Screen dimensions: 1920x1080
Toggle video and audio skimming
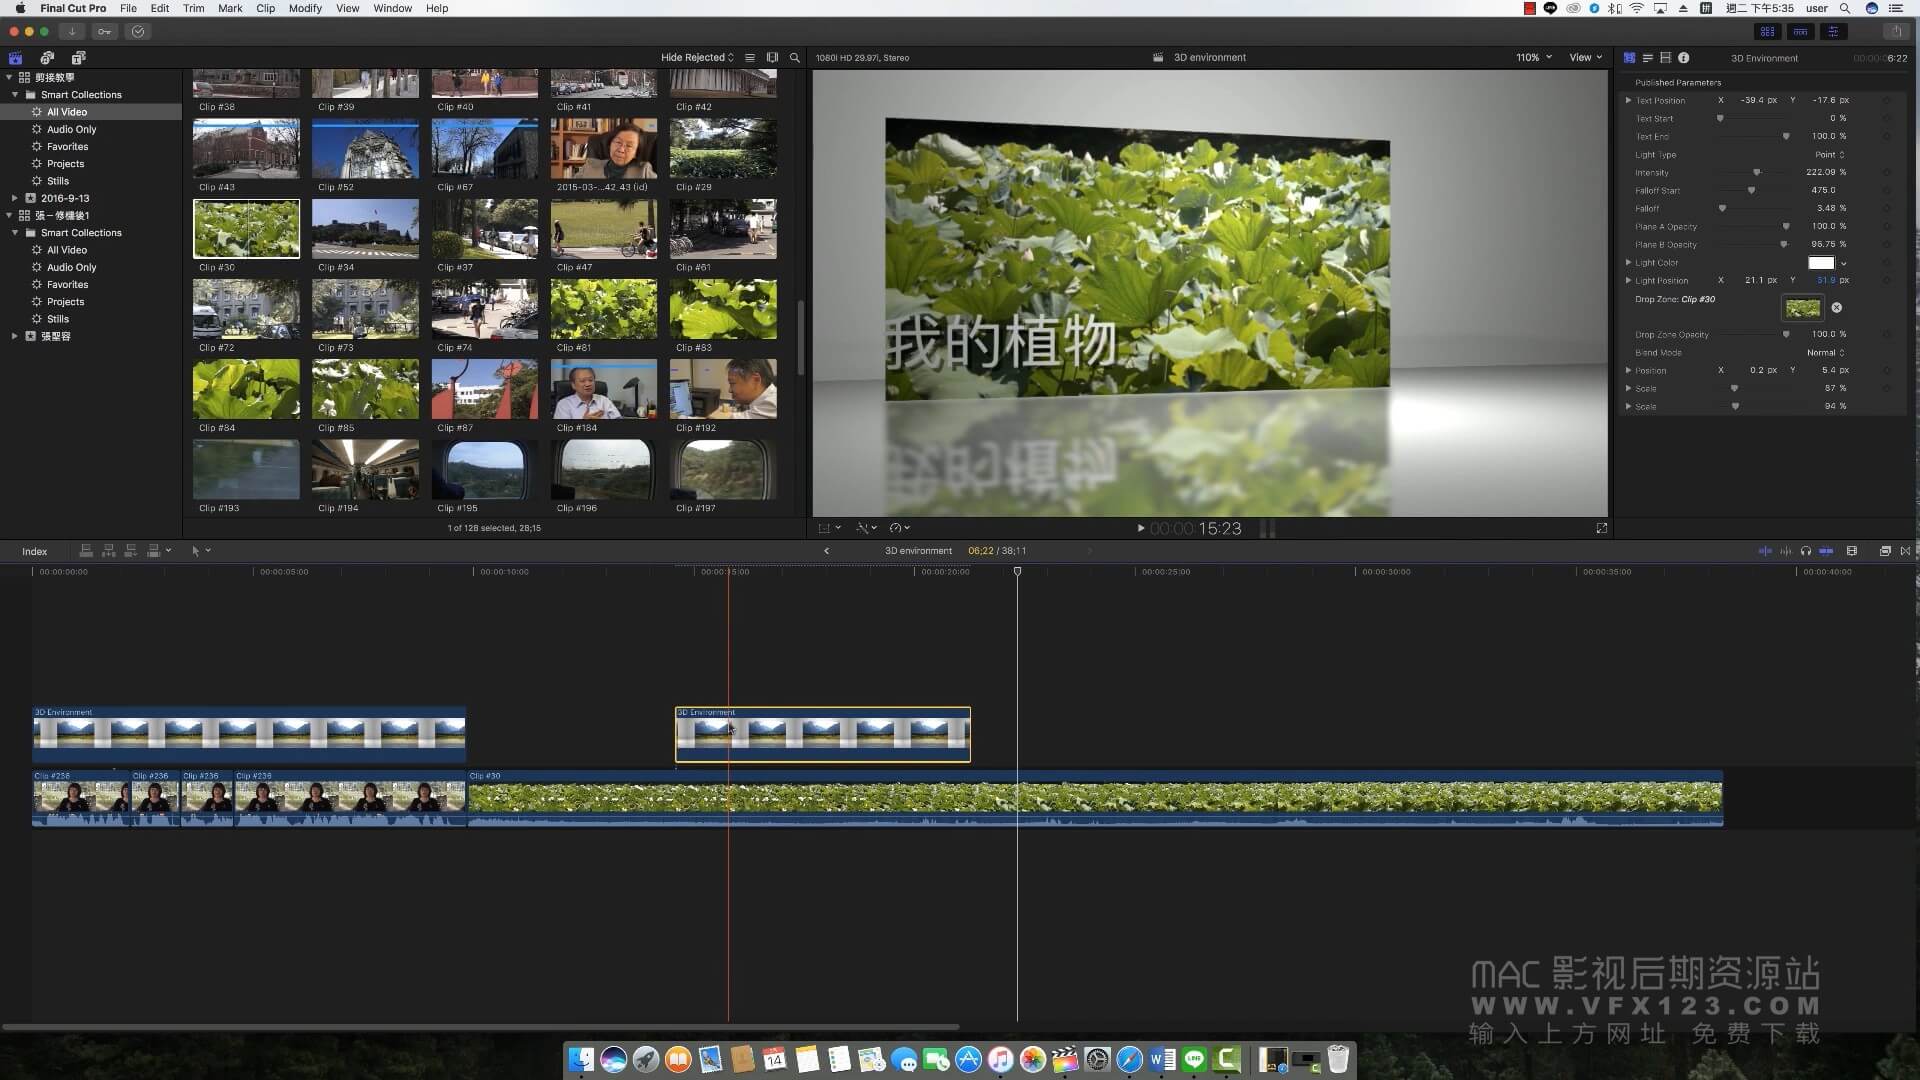pyautogui.click(x=1765, y=551)
